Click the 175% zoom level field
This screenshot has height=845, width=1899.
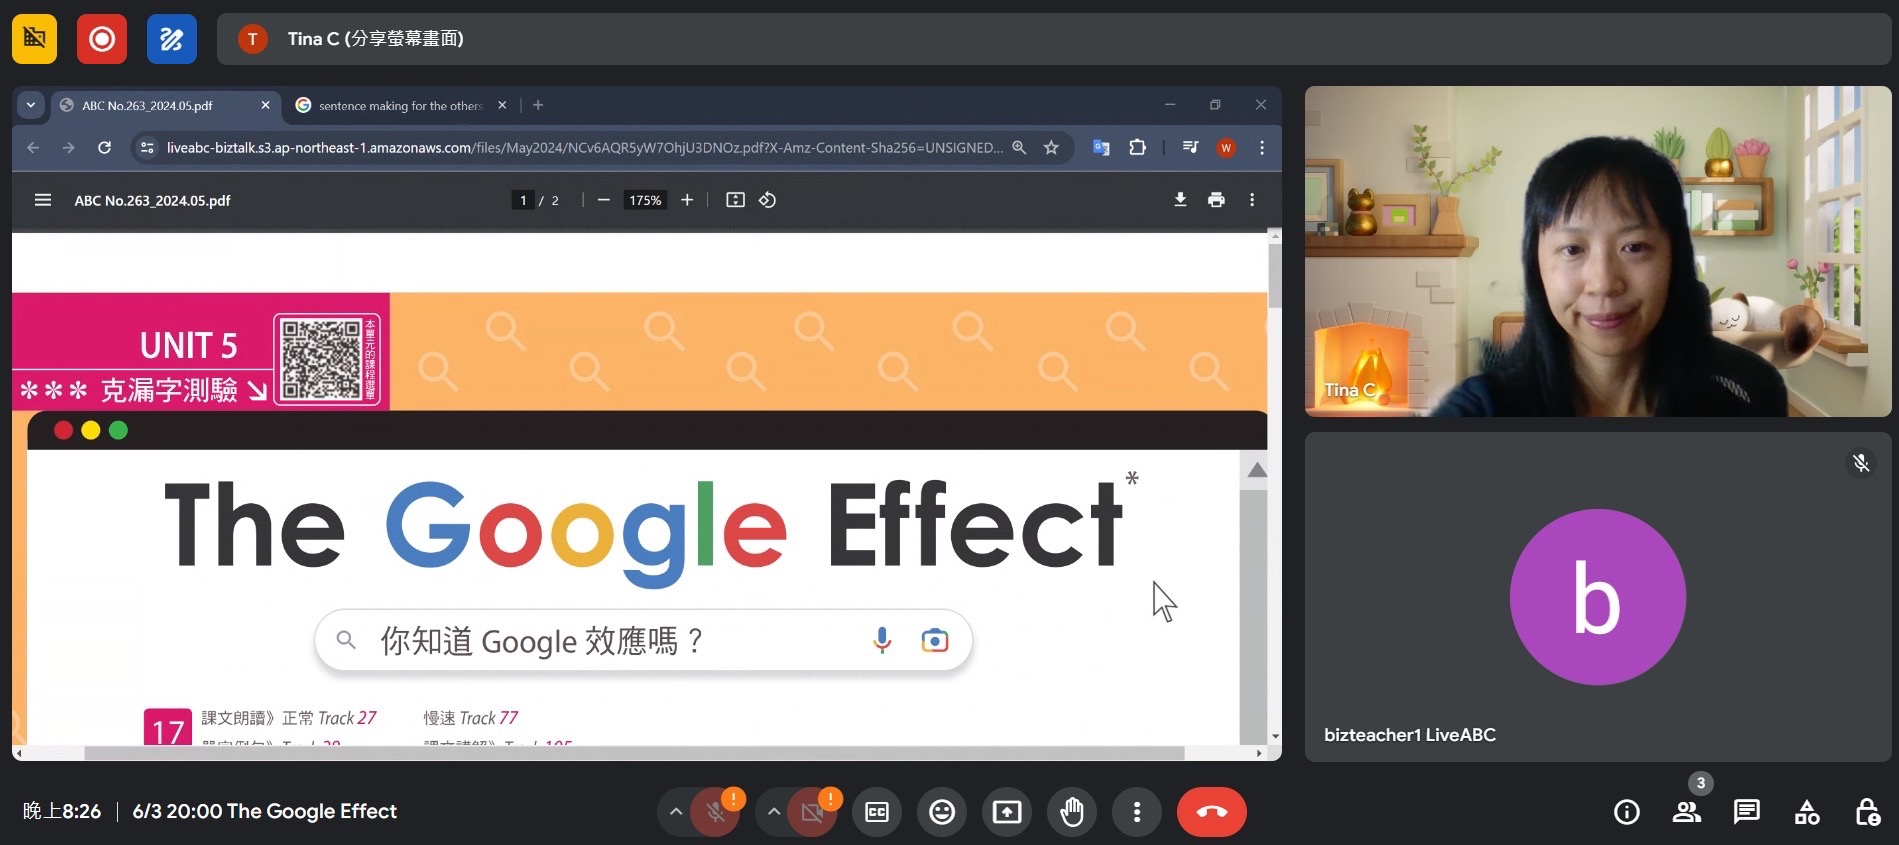tap(645, 200)
